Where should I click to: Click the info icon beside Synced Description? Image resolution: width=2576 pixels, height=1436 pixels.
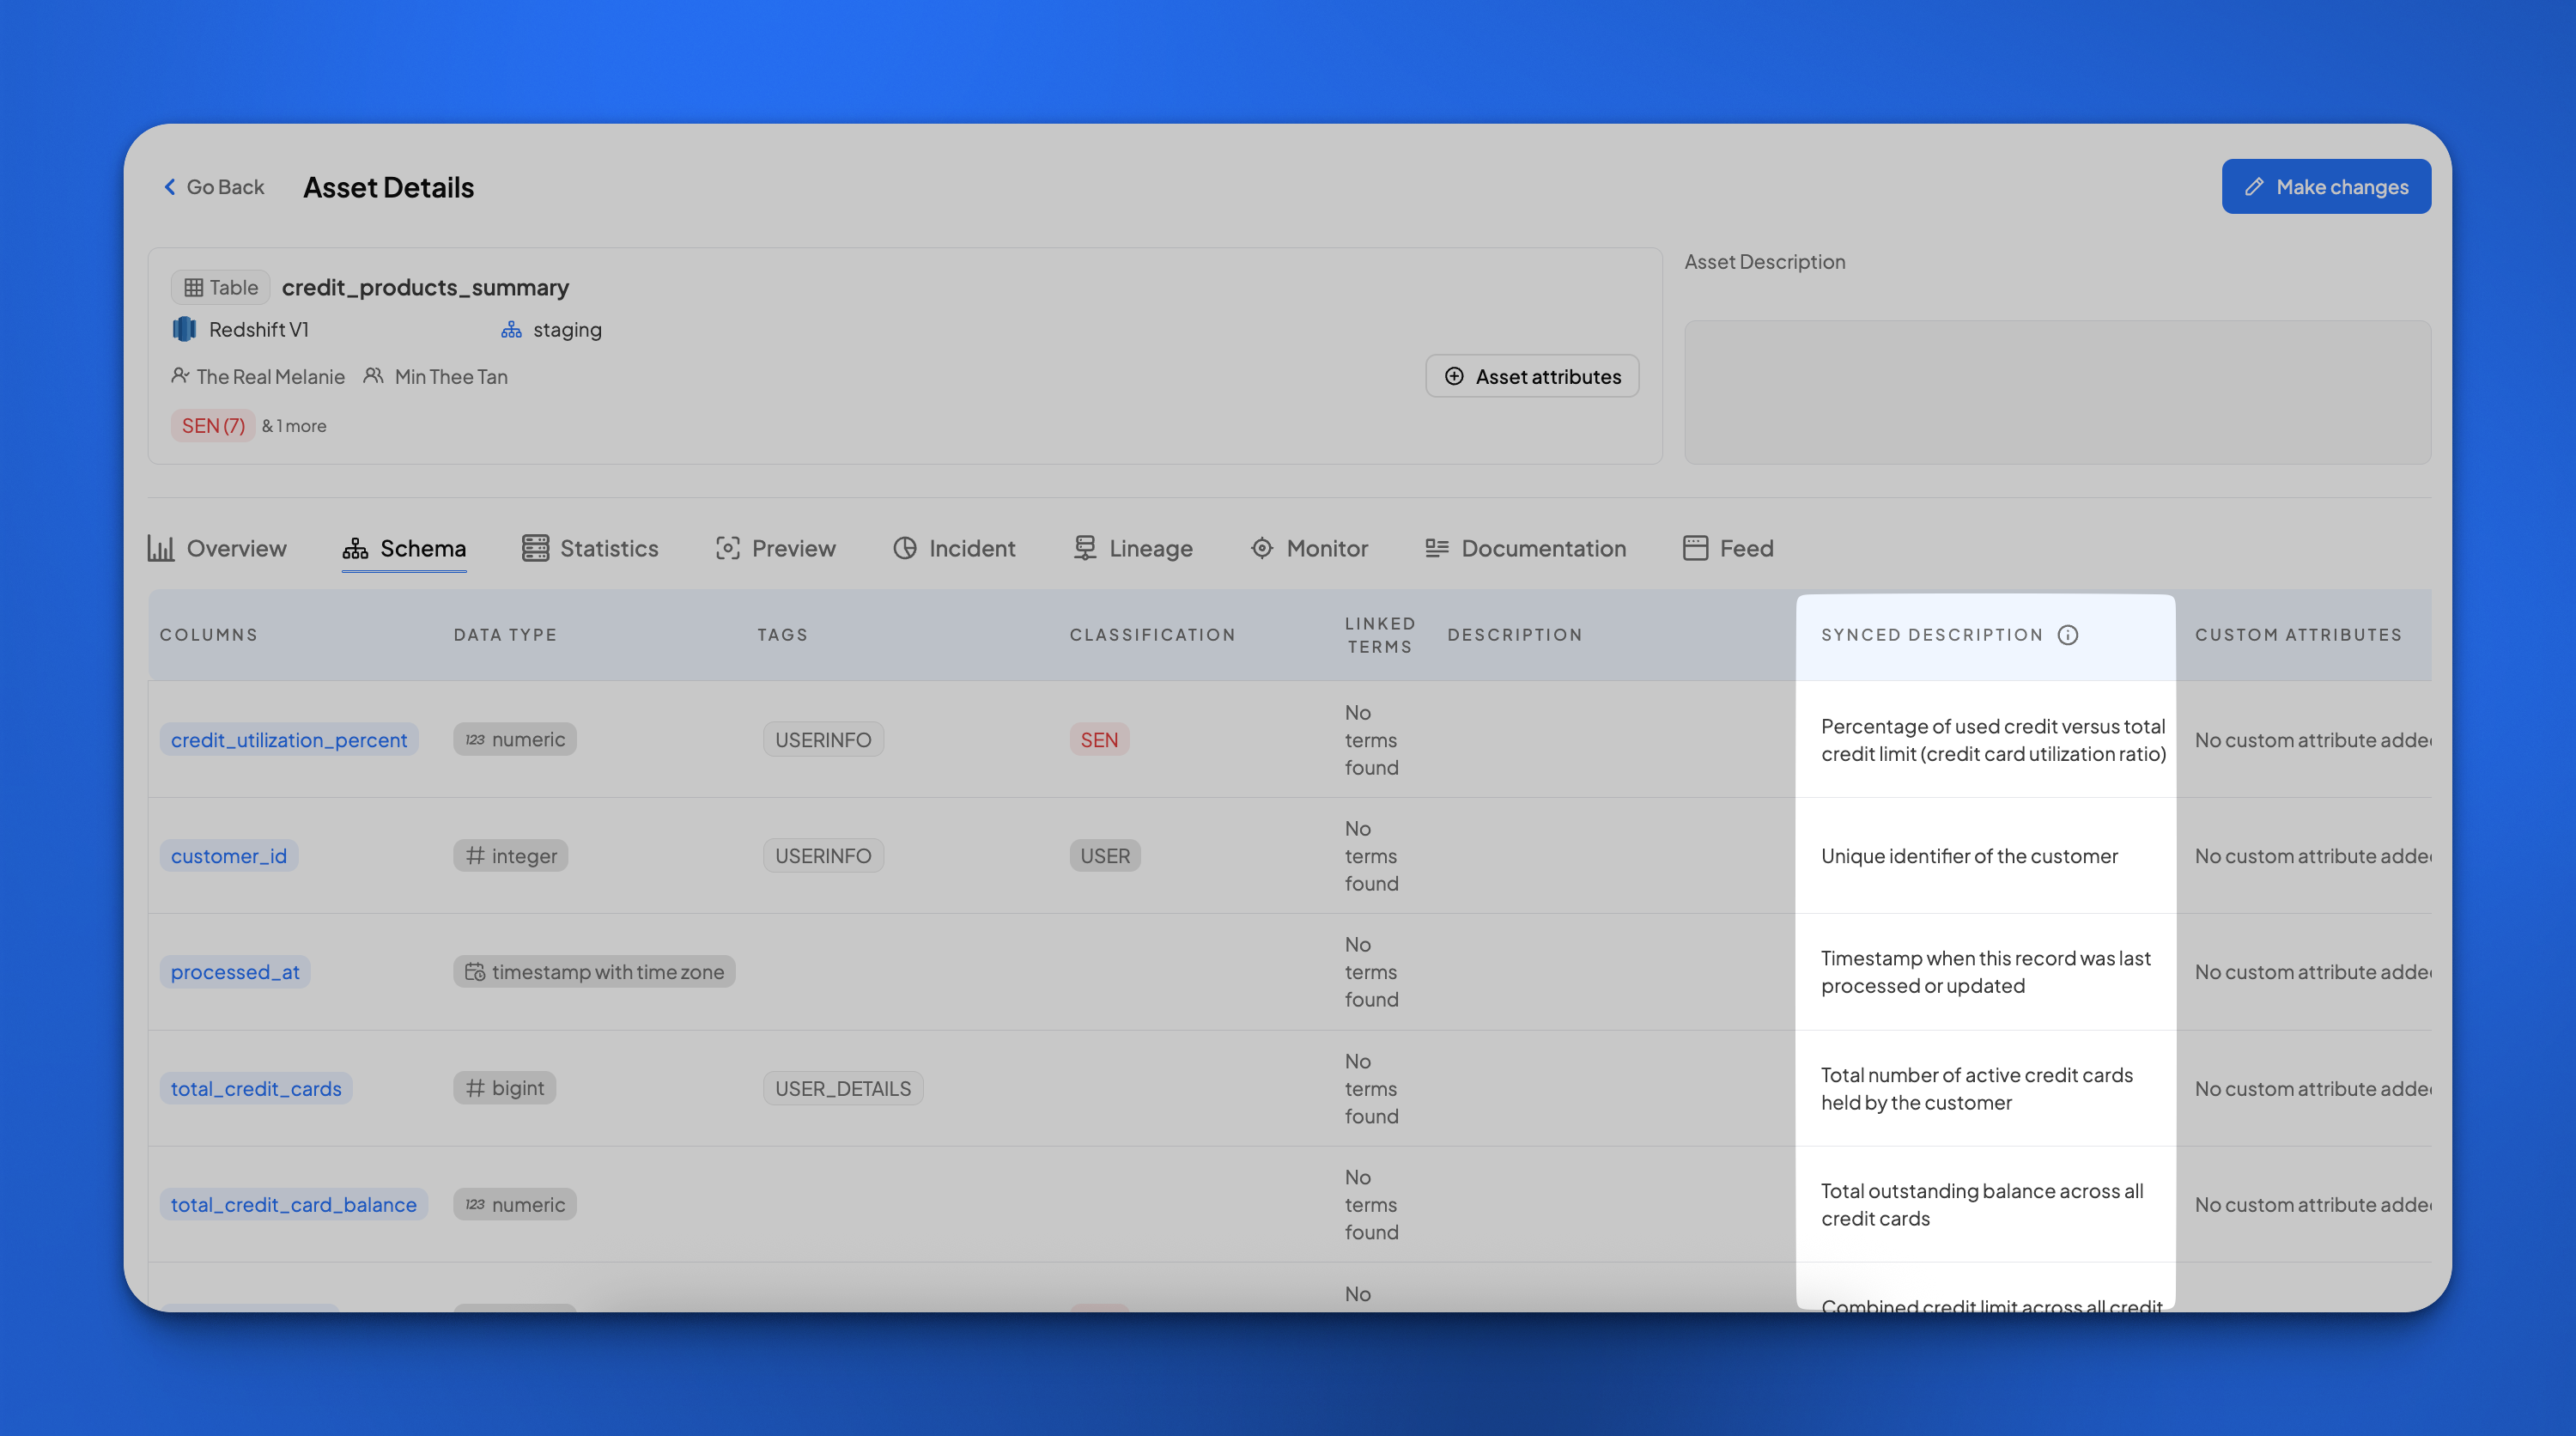(x=2067, y=635)
